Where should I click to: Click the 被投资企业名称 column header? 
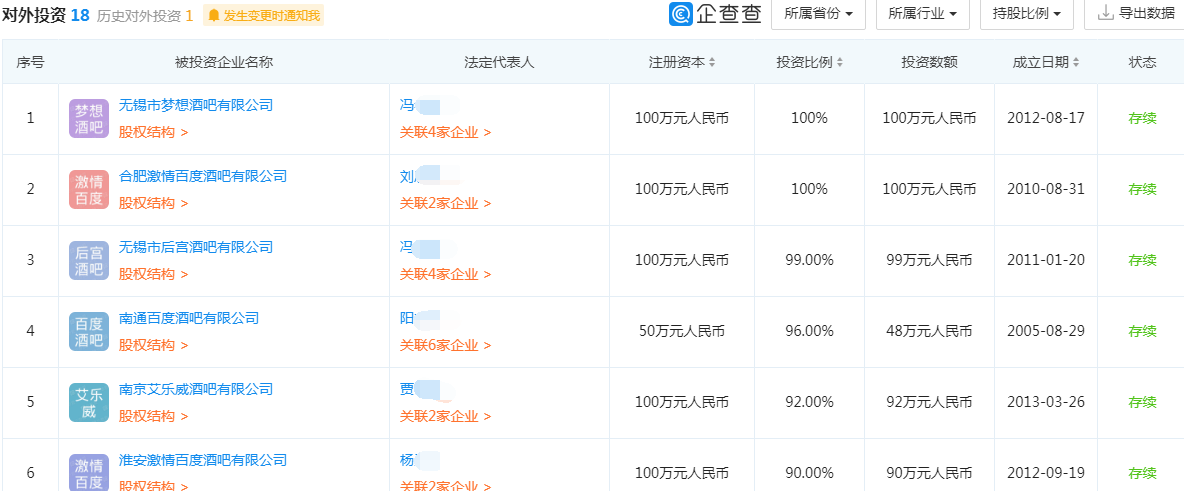click(x=224, y=63)
